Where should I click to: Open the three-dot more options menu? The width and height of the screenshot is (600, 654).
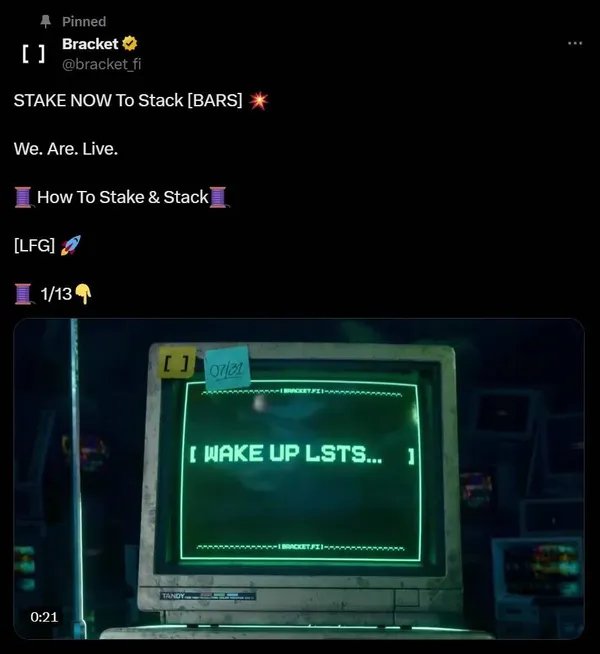[575, 43]
